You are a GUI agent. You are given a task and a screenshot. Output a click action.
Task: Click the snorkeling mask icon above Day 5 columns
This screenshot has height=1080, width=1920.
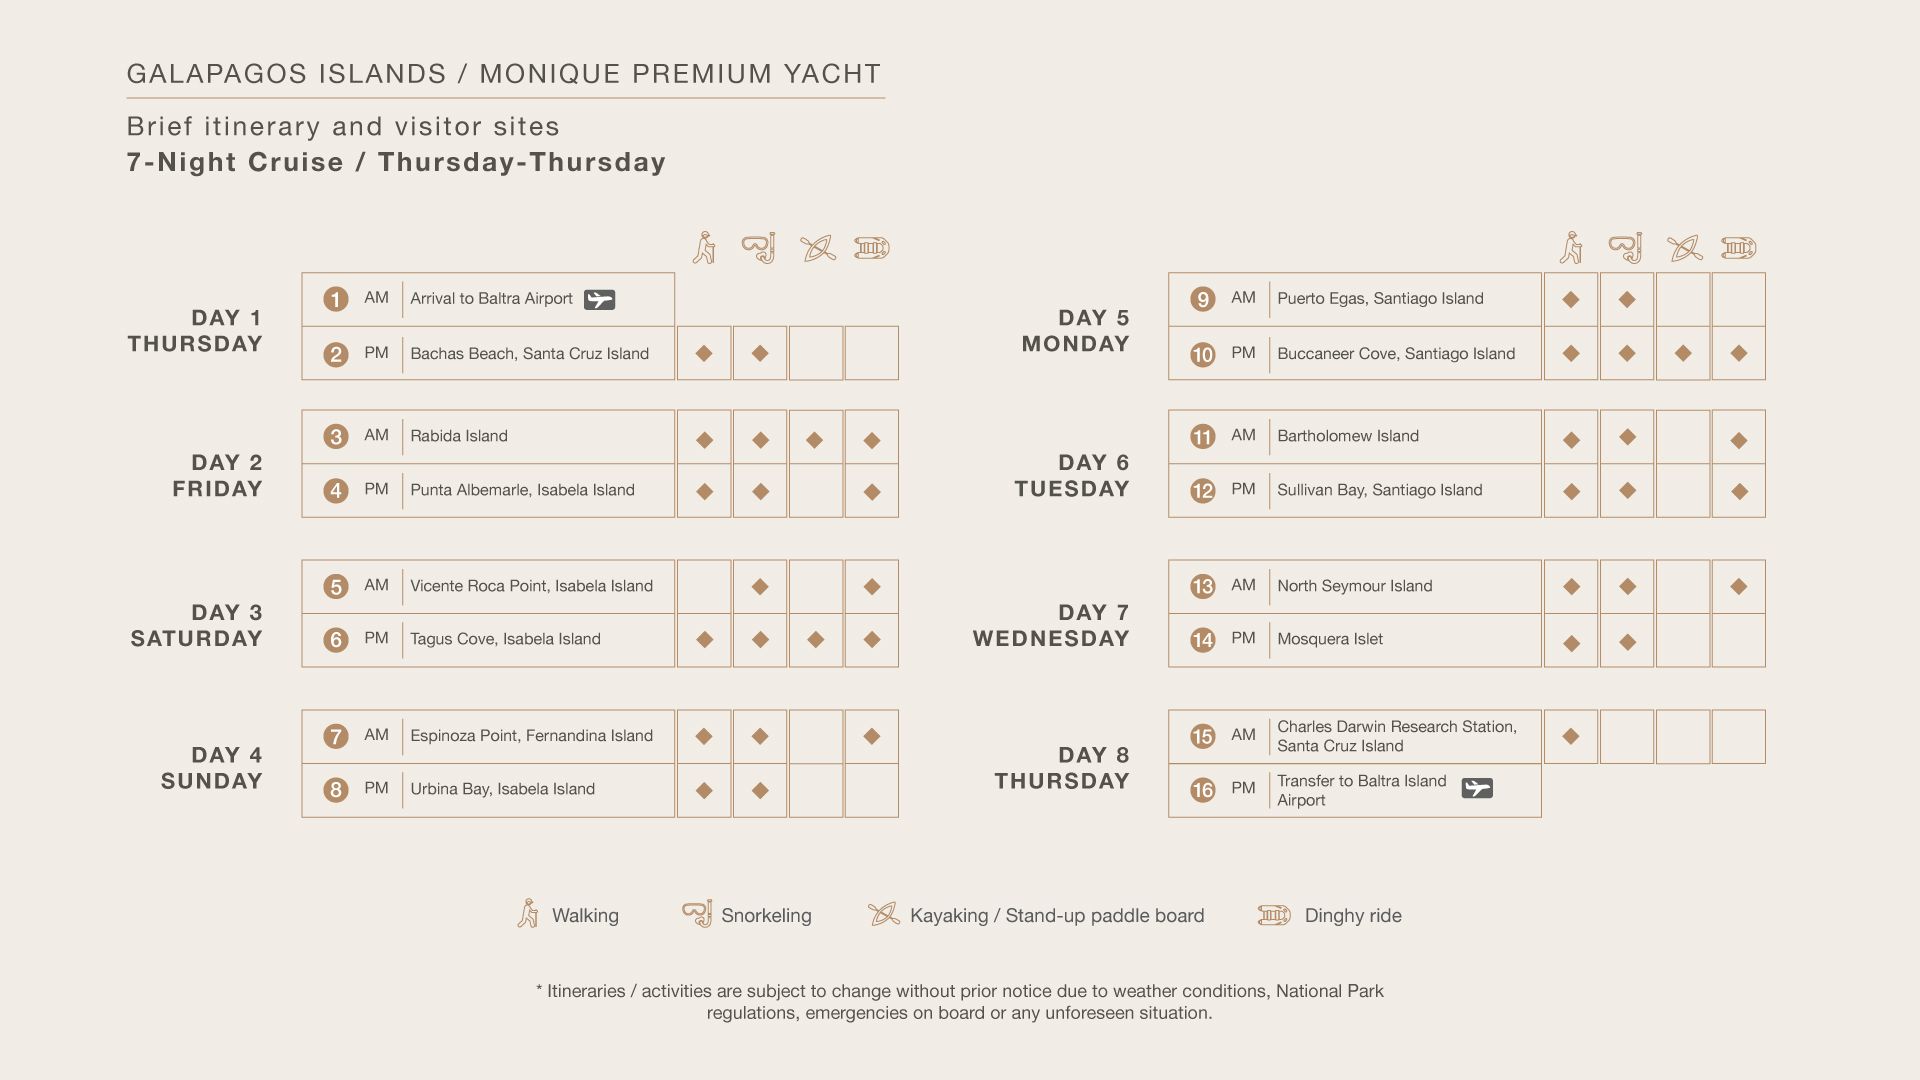(x=1626, y=247)
